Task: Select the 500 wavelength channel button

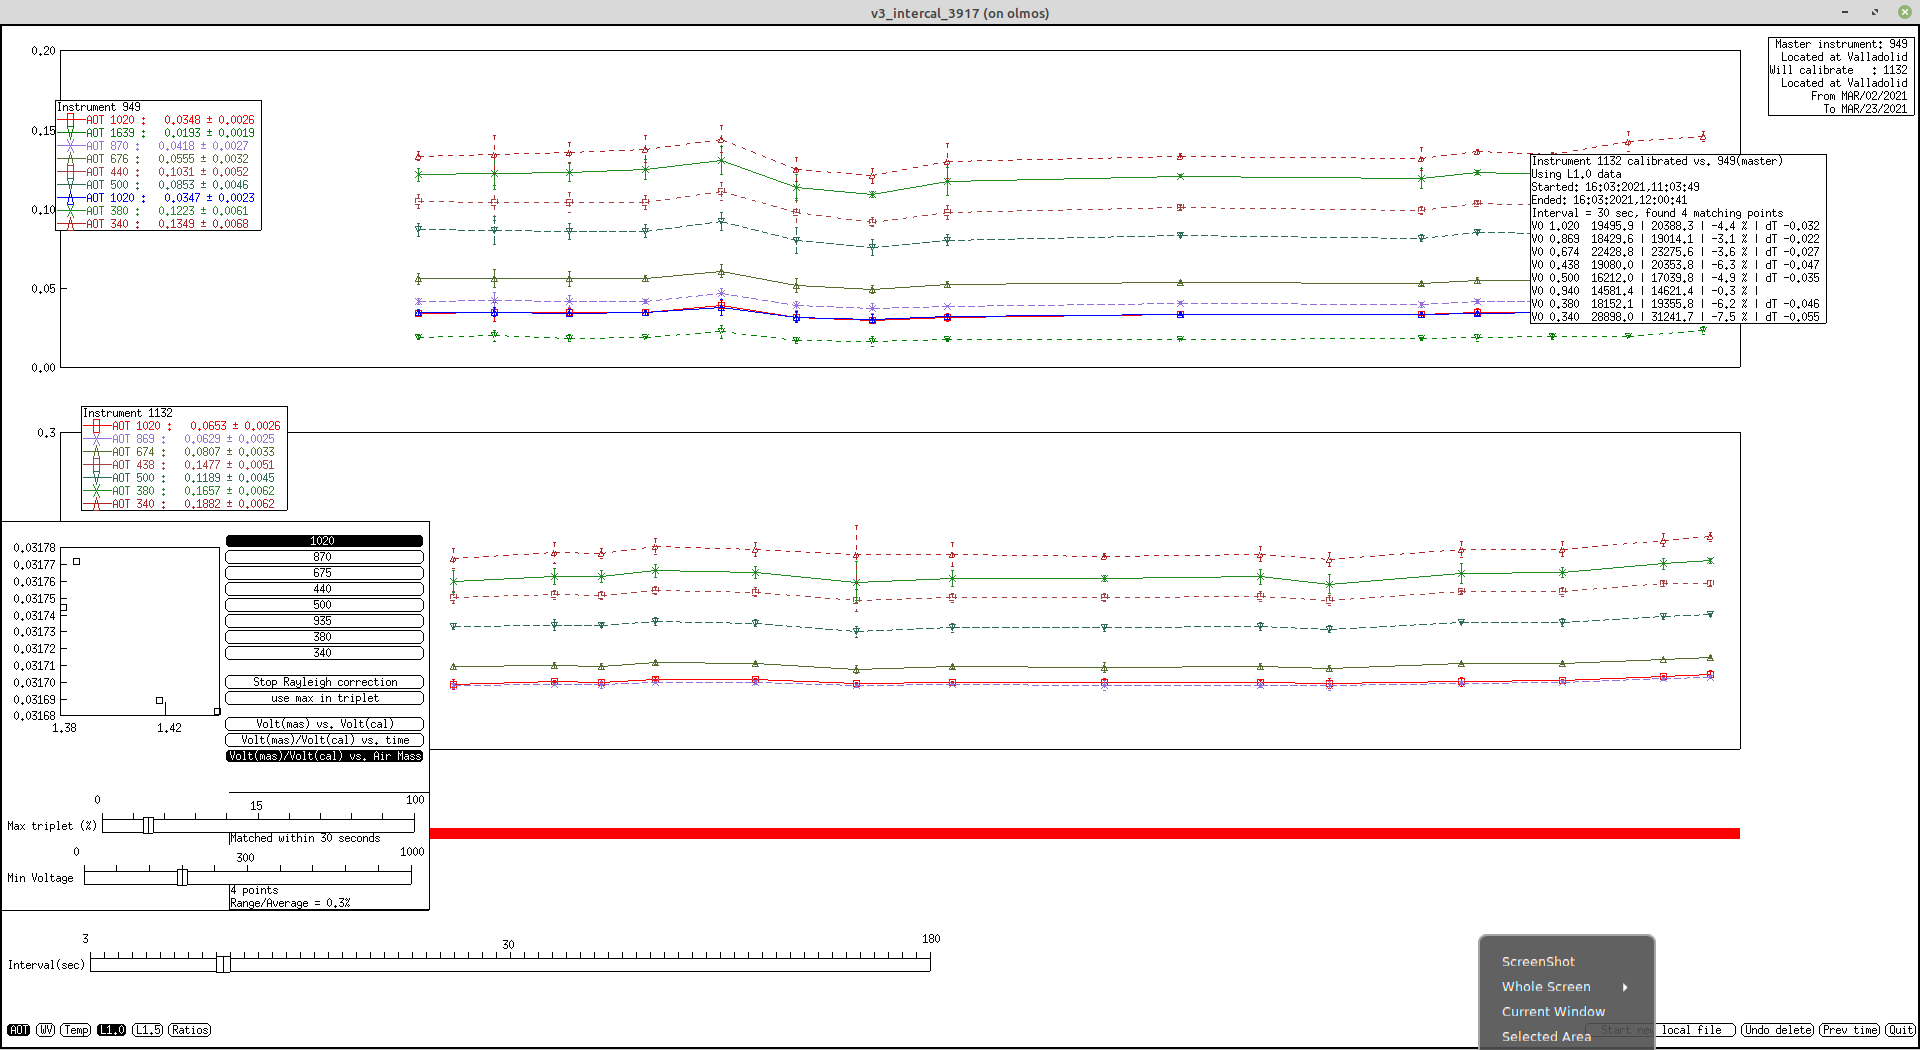Action: pos(324,605)
